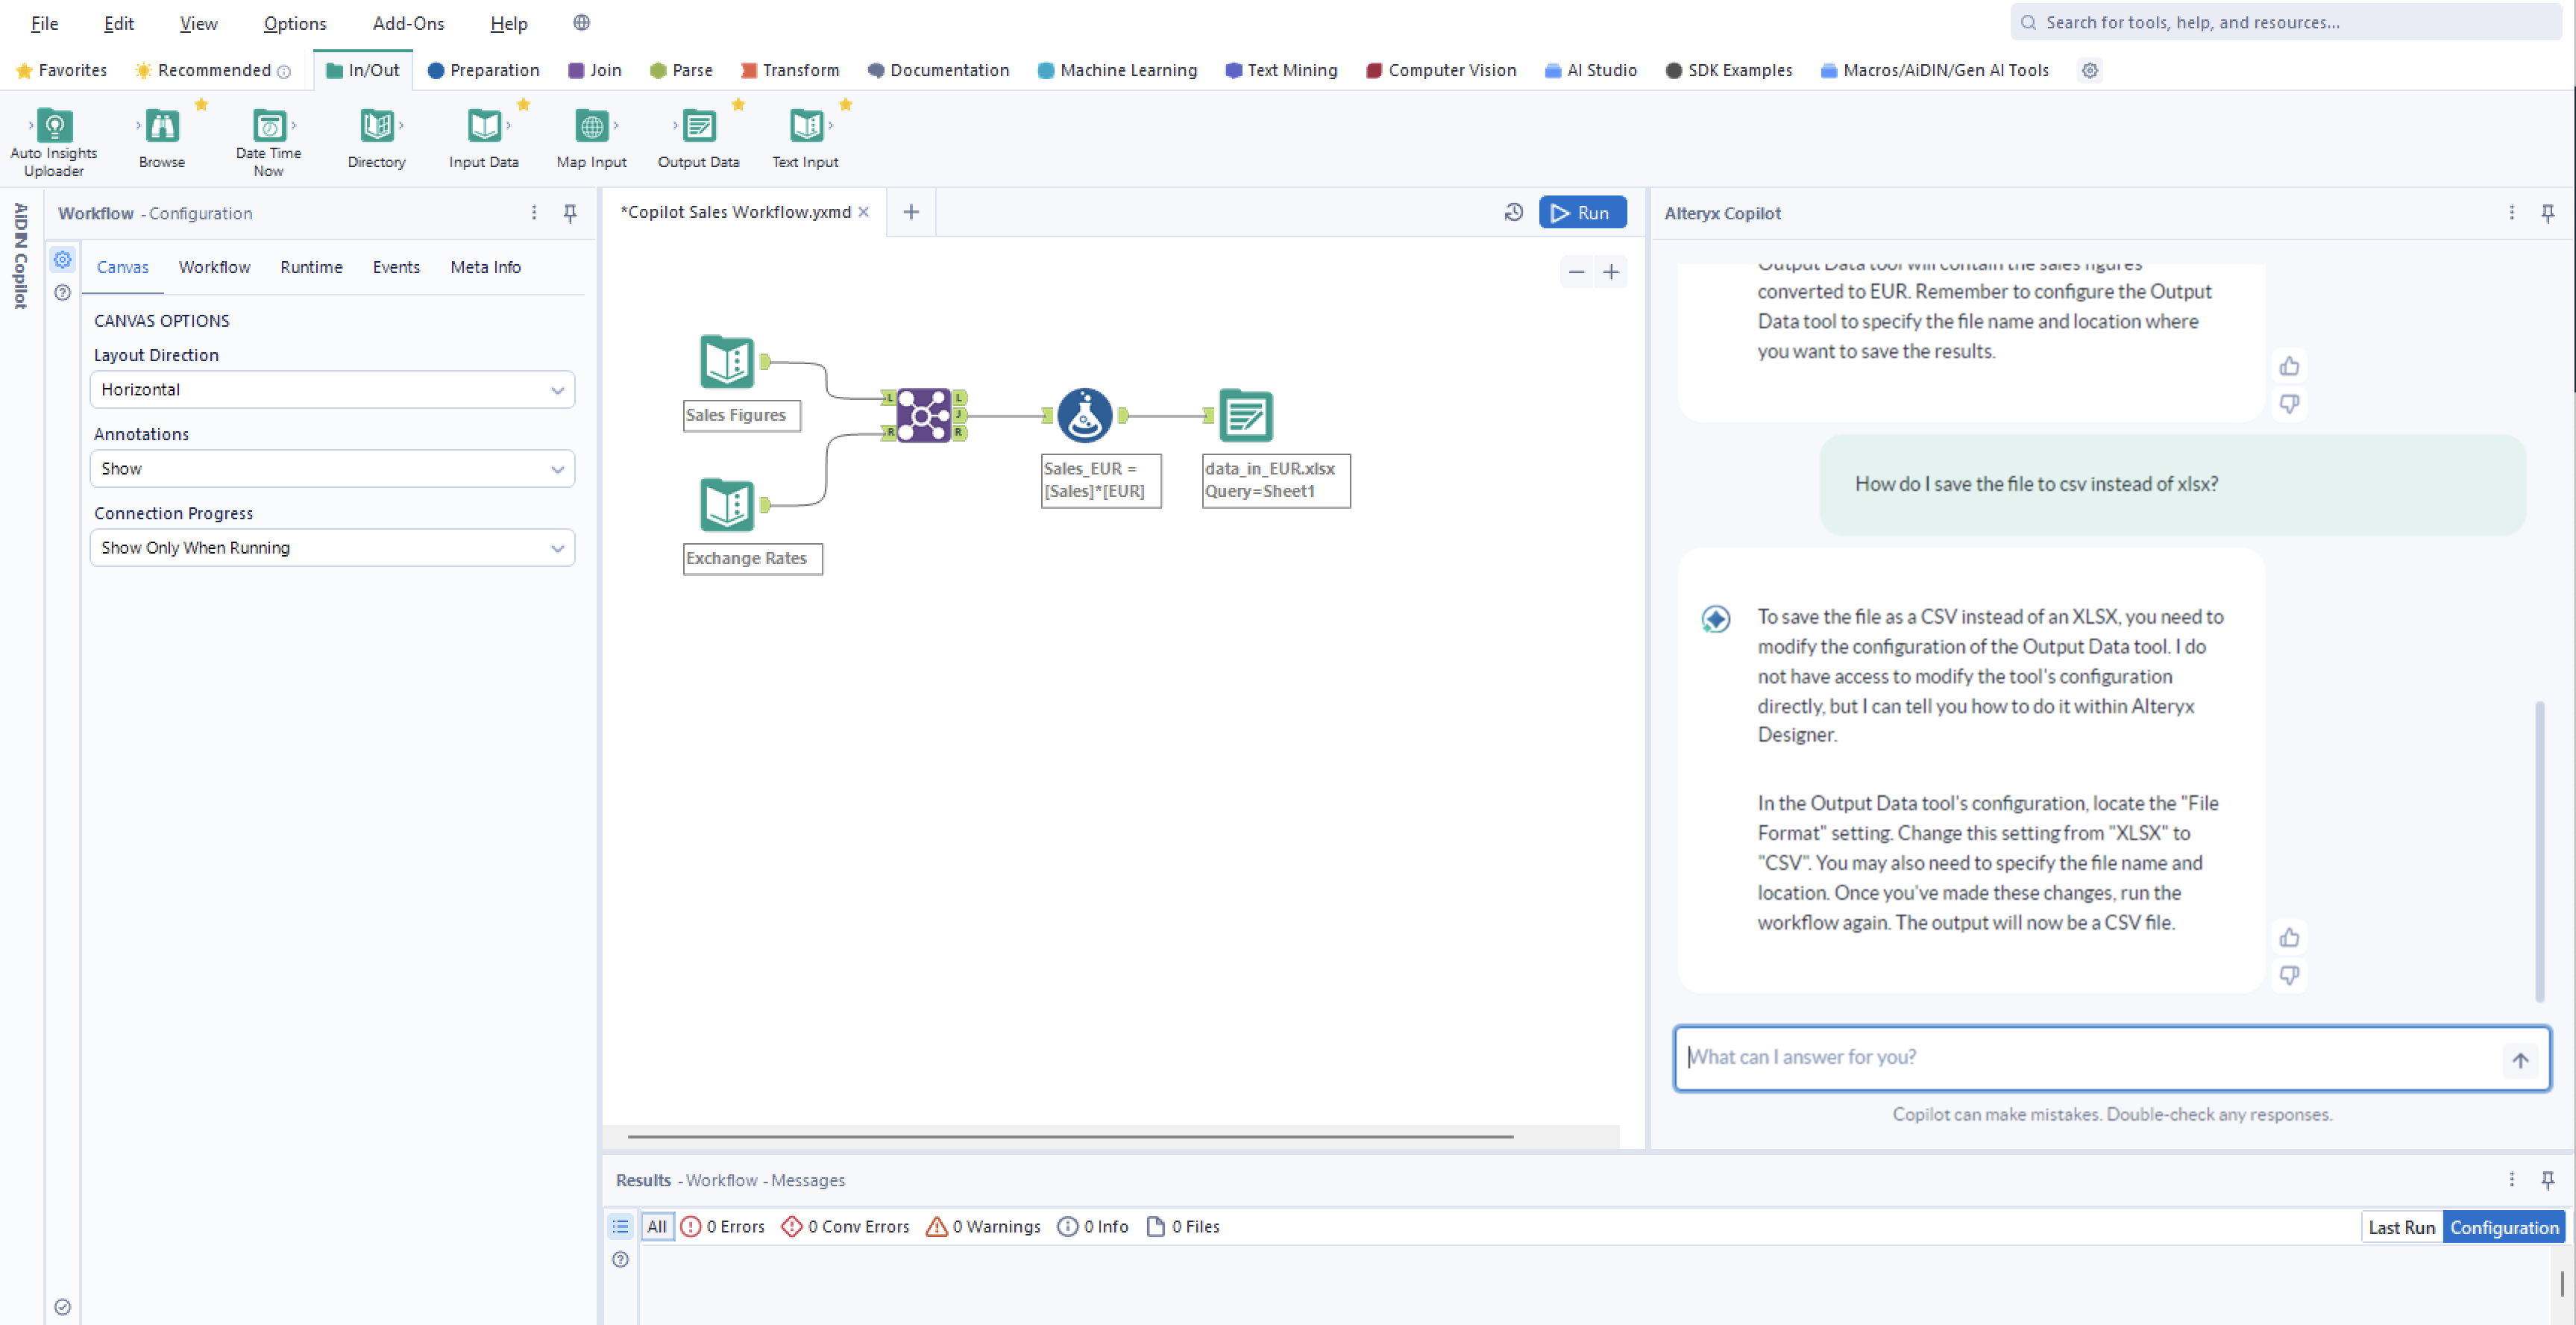Open the Connection Progress dropdown
The height and width of the screenshot is (1325, 2576).
[332, 548]
